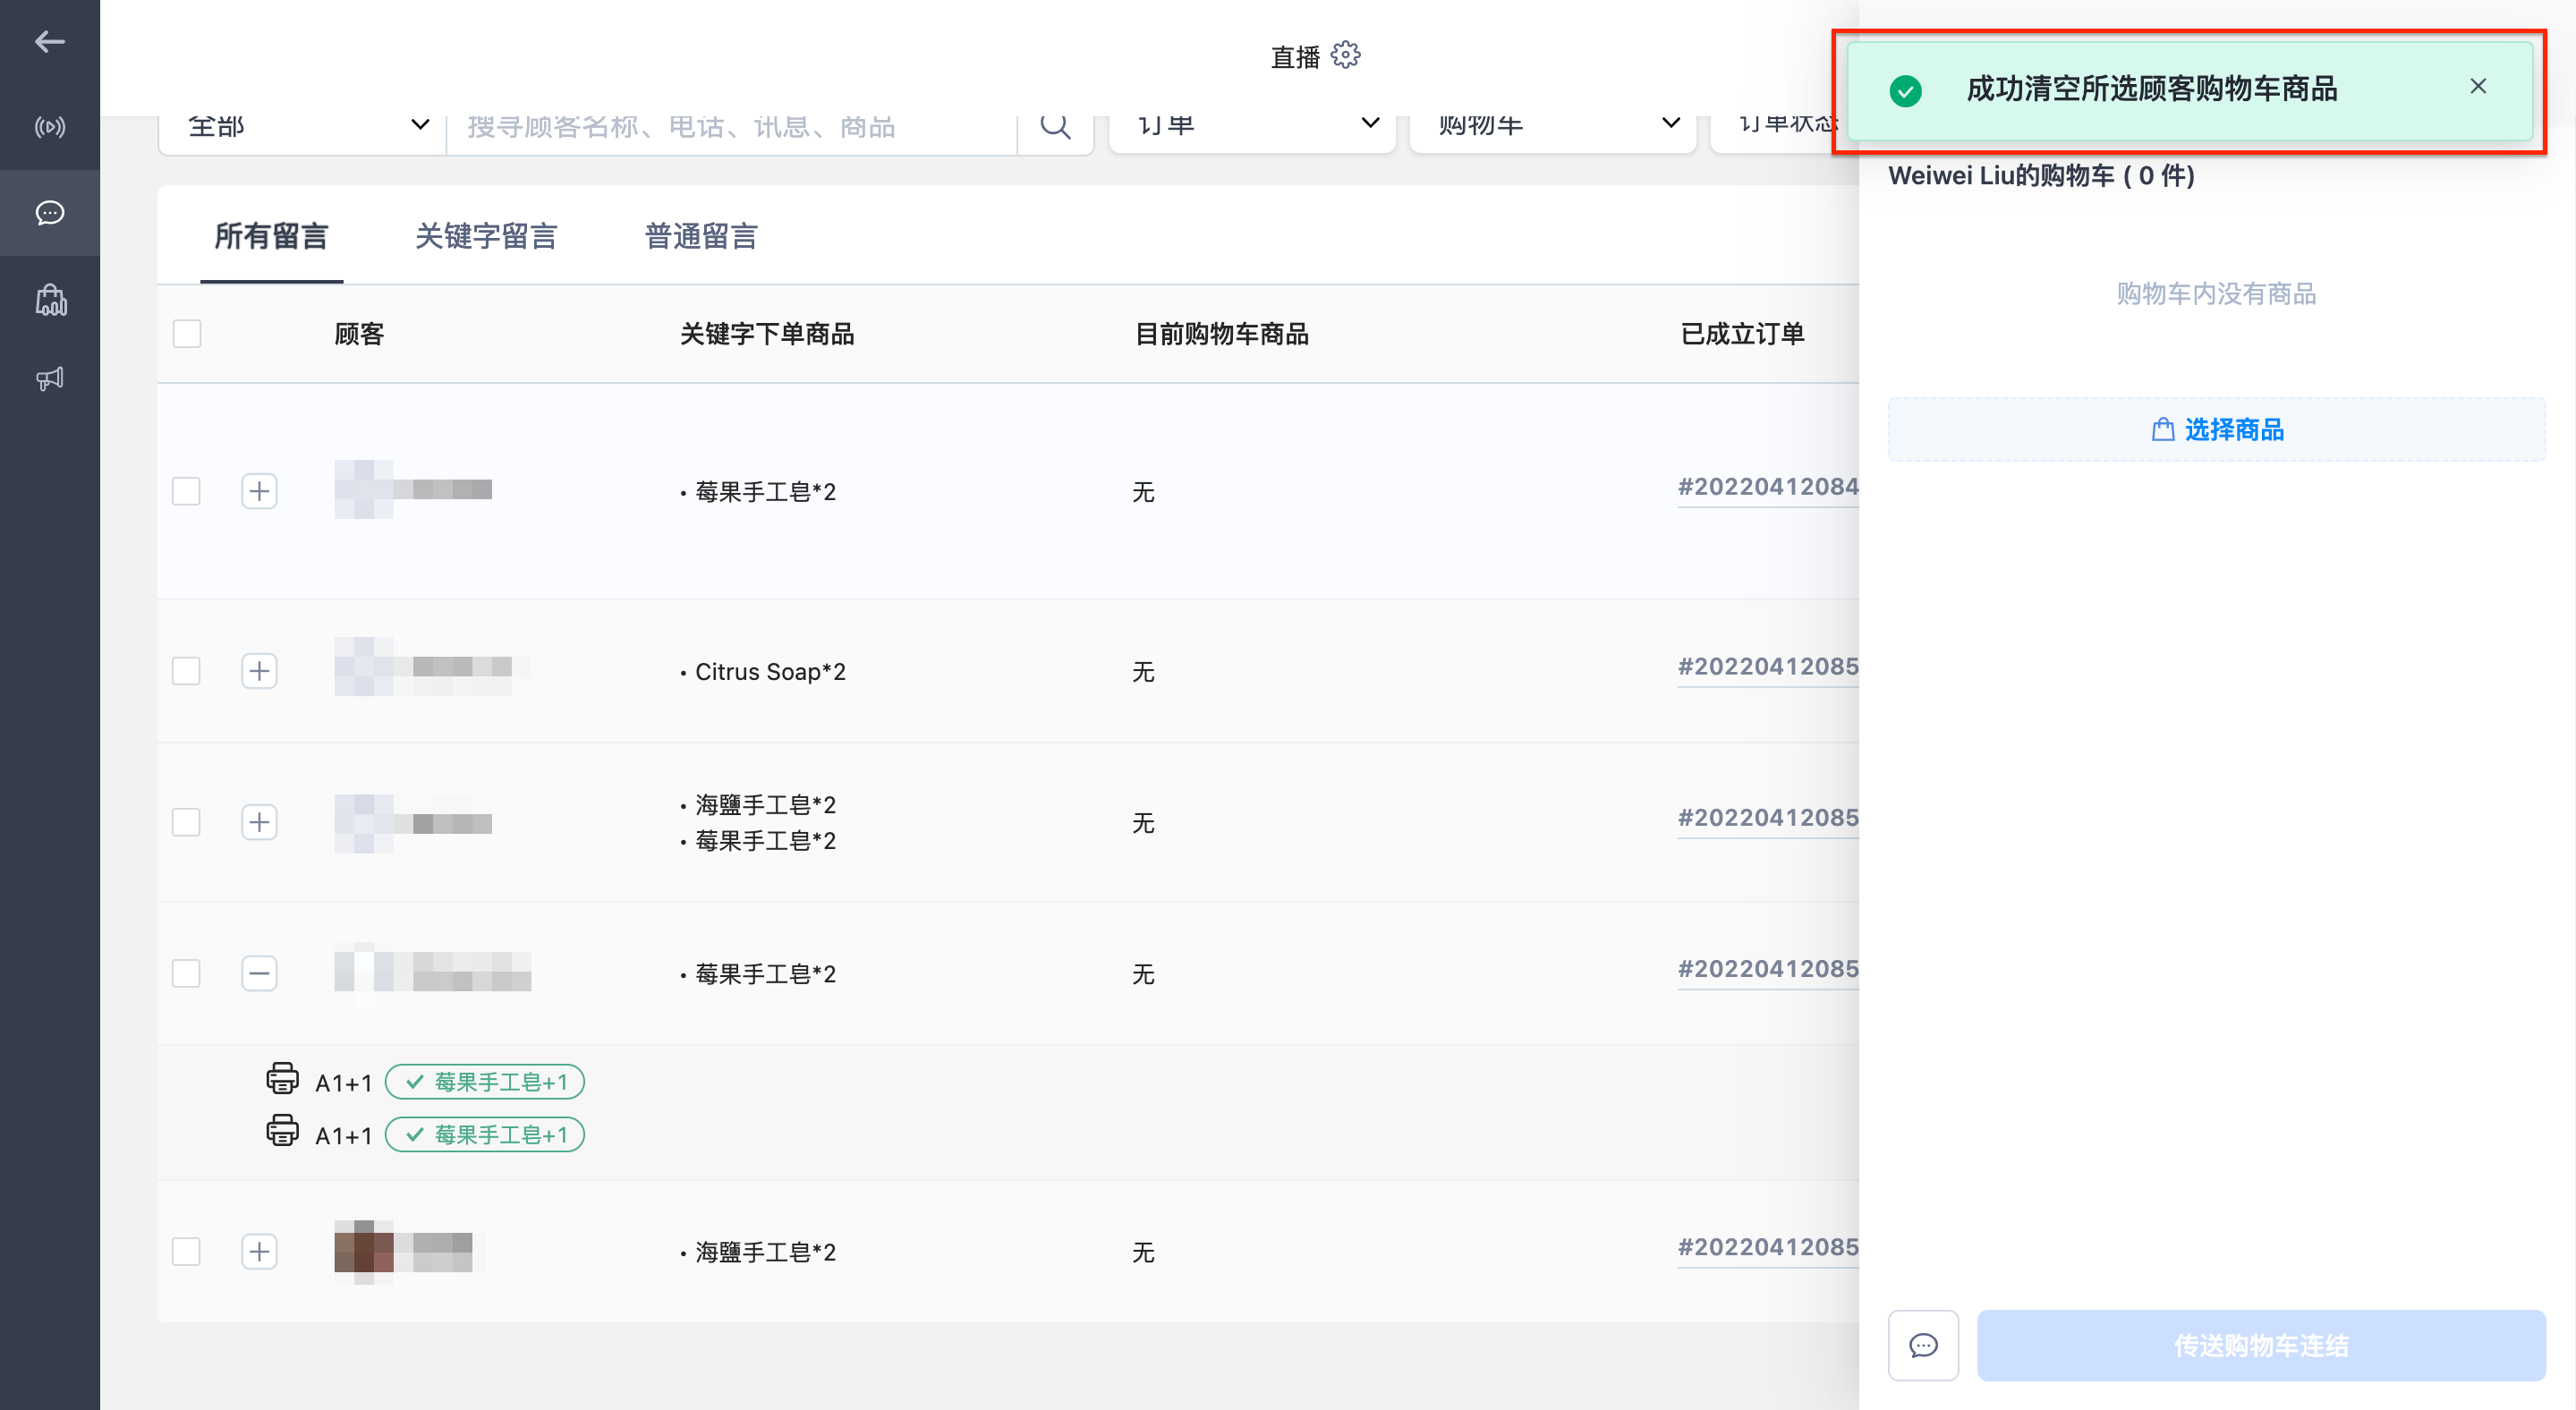Image resolution: width=2576 pixels, height=1410 pixels.
Task: Click Weiwei Liu的购物车 title
Action: click(2041, 176)
